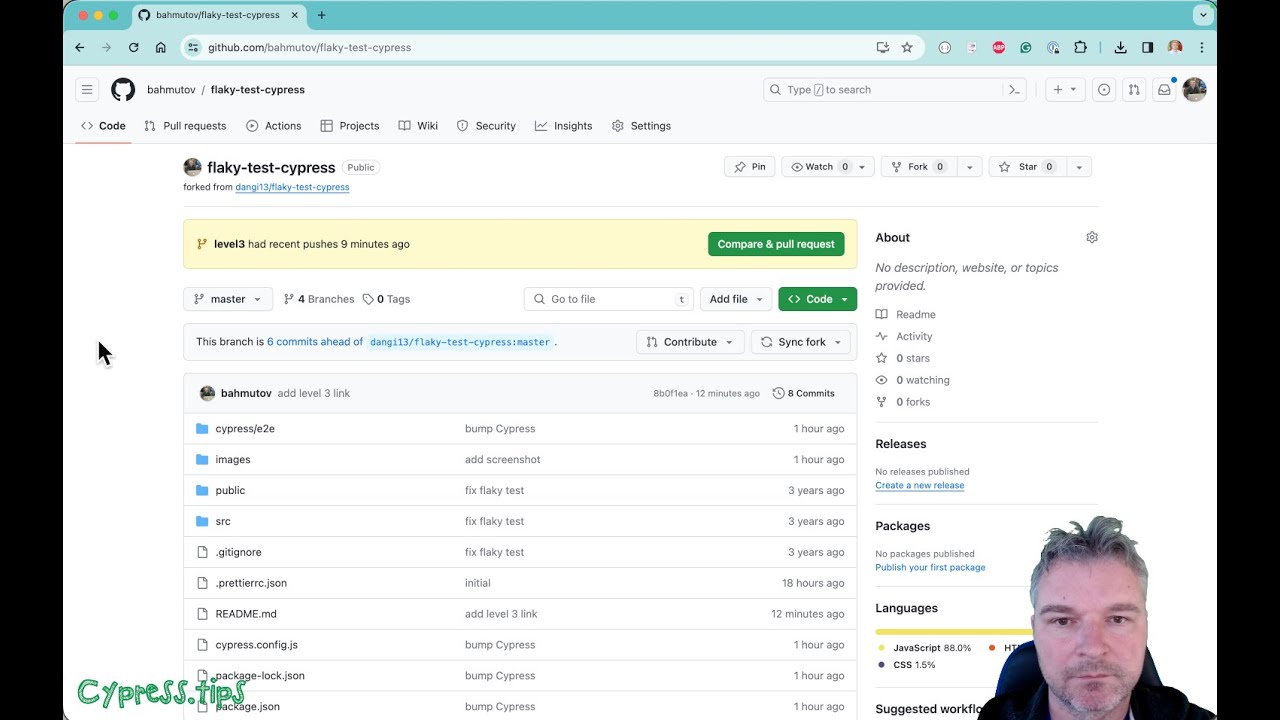Open the Chrome side panel icon

1147,47
